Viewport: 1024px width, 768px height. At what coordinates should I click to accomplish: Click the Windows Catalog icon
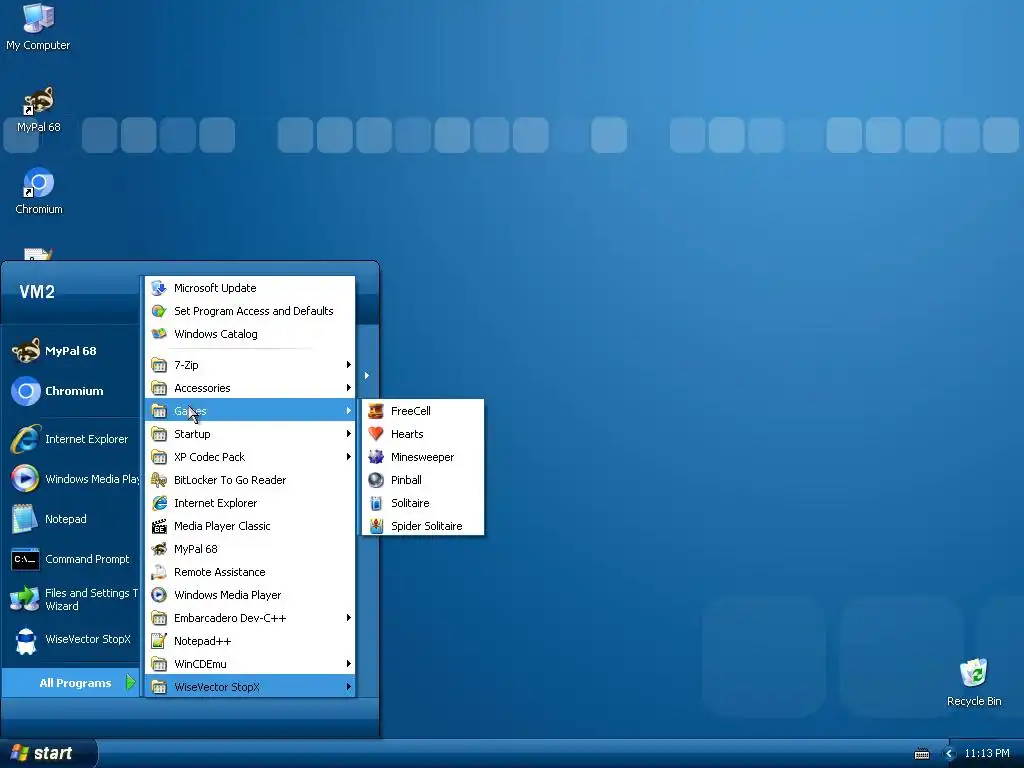click(x=159, y=334)
